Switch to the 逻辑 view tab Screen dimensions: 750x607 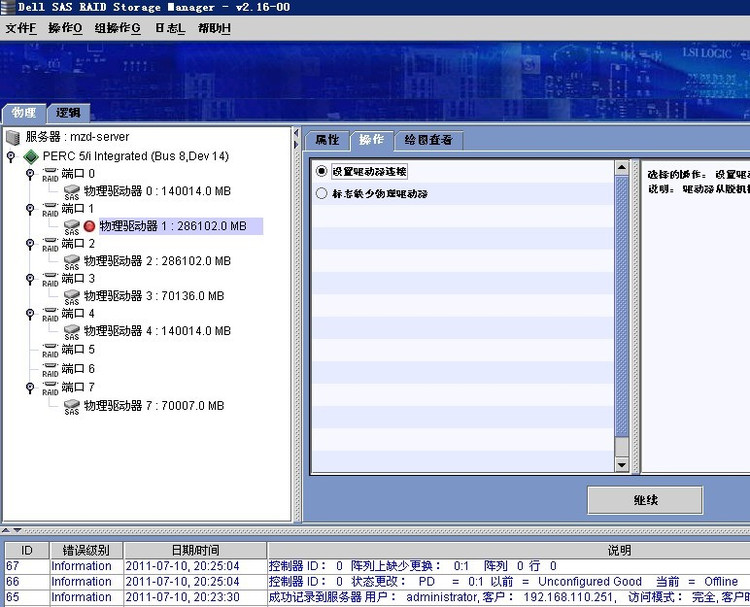(68, 113)
